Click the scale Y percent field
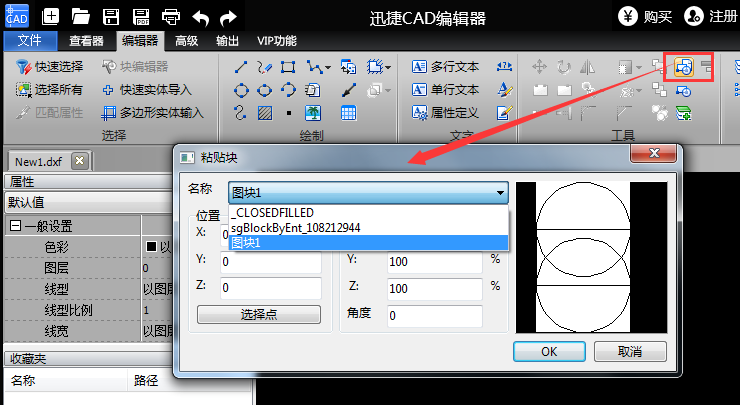This screenshot has height=405, width=740. [x=435, y=262]
